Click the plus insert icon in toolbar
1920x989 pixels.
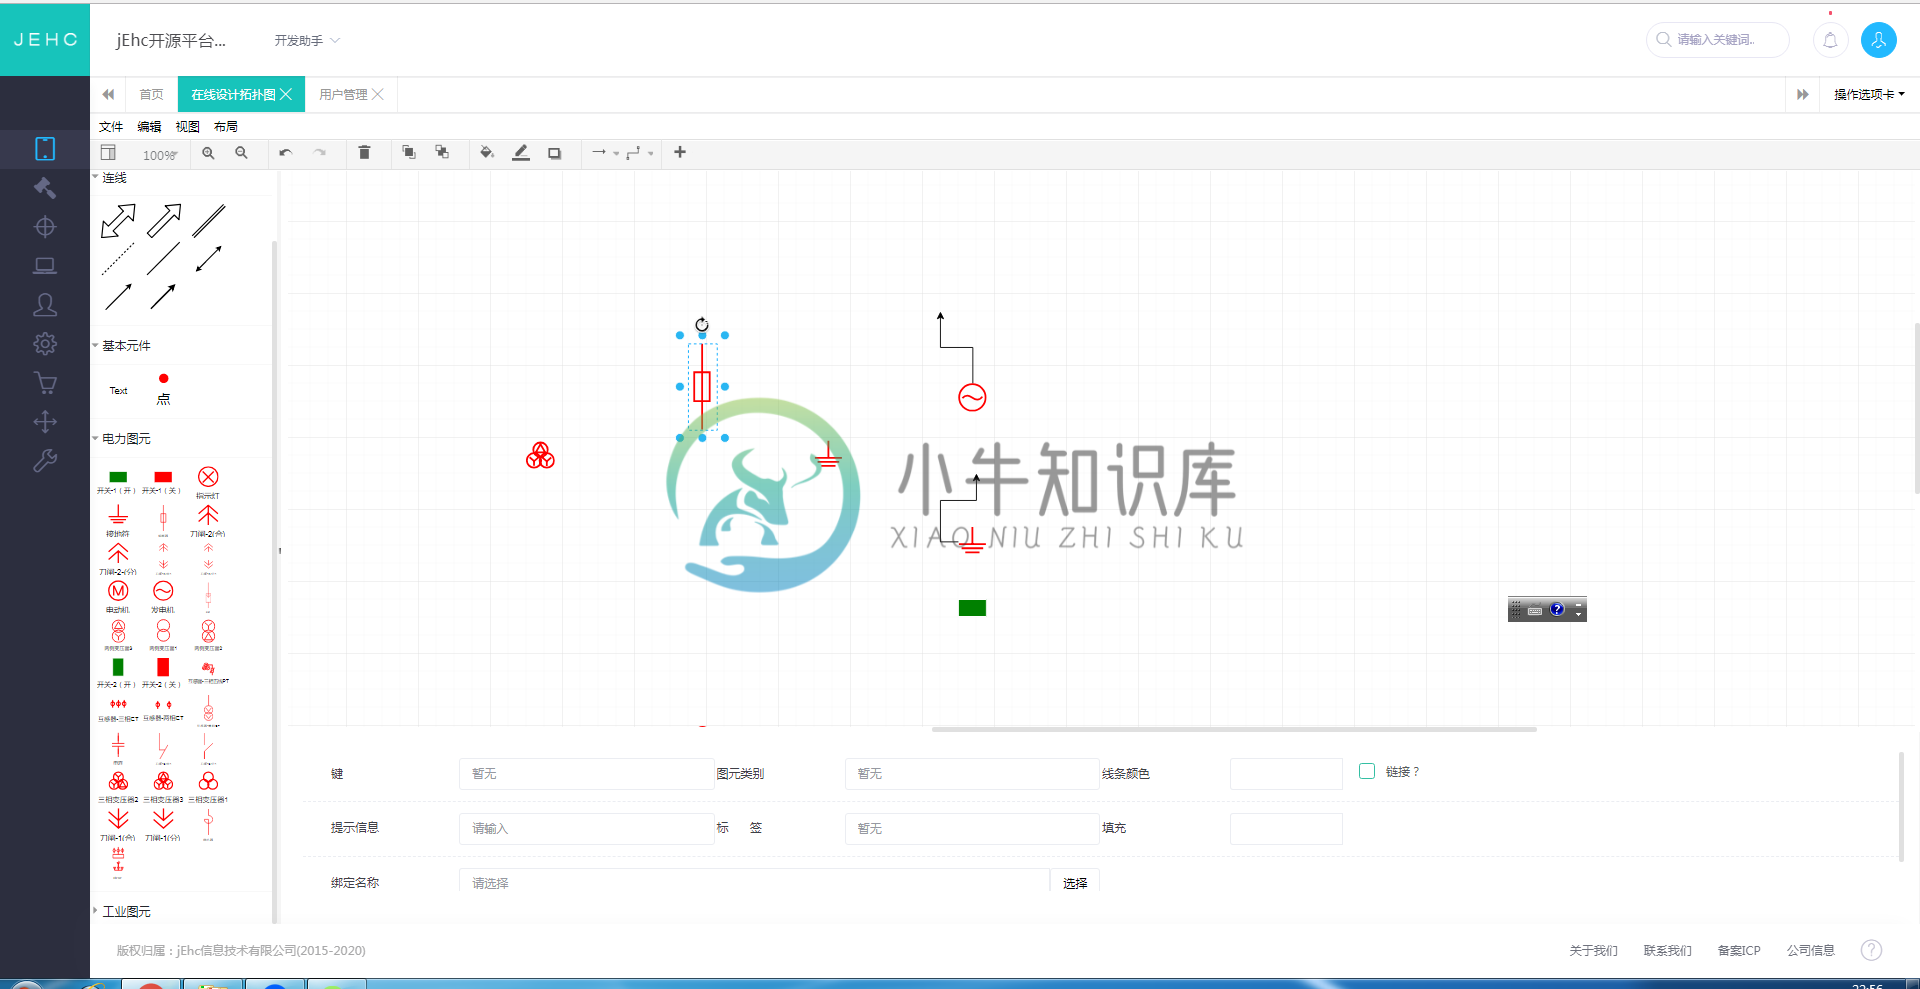[x=680, y=152]
